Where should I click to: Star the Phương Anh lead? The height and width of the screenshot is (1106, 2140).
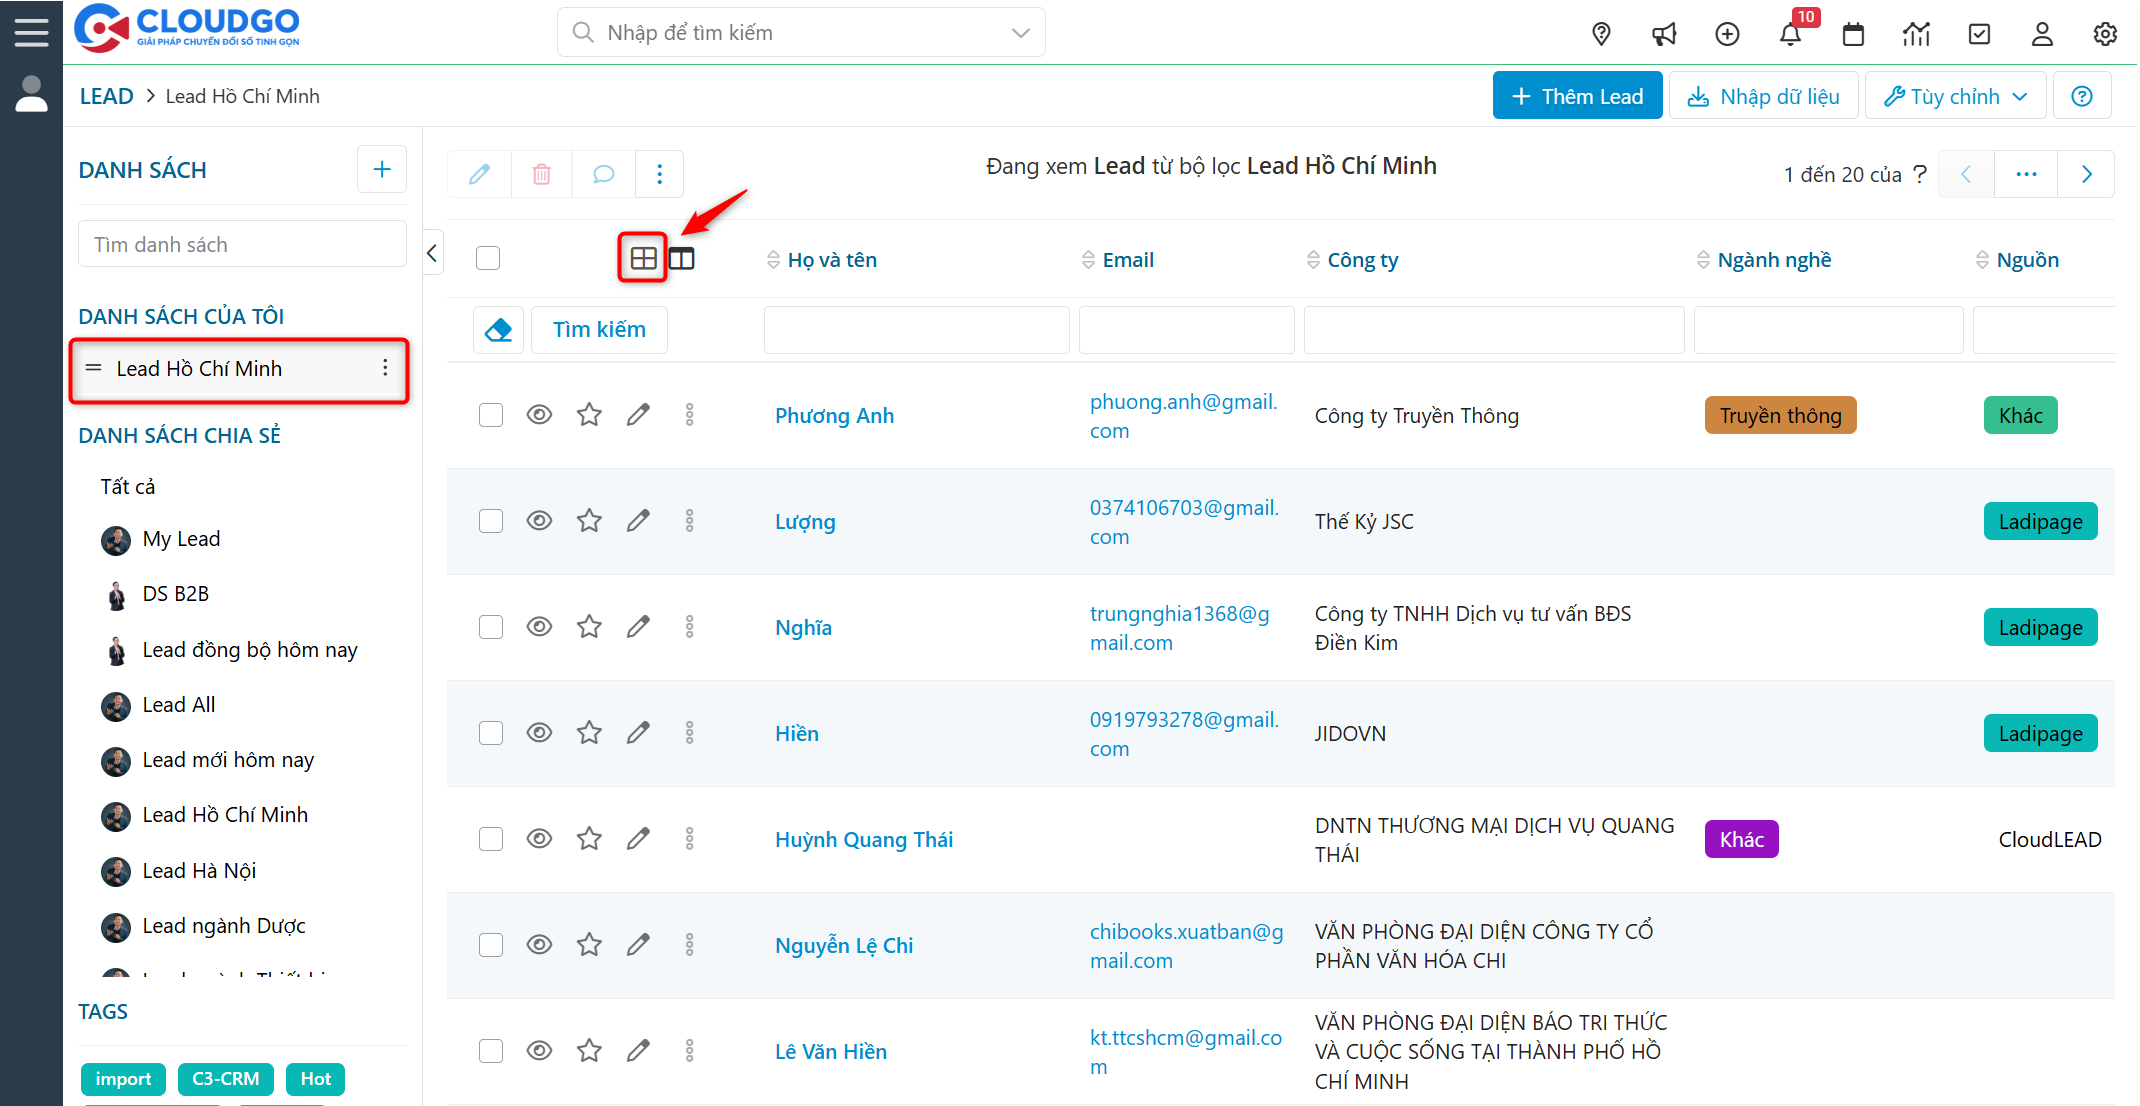589,415
